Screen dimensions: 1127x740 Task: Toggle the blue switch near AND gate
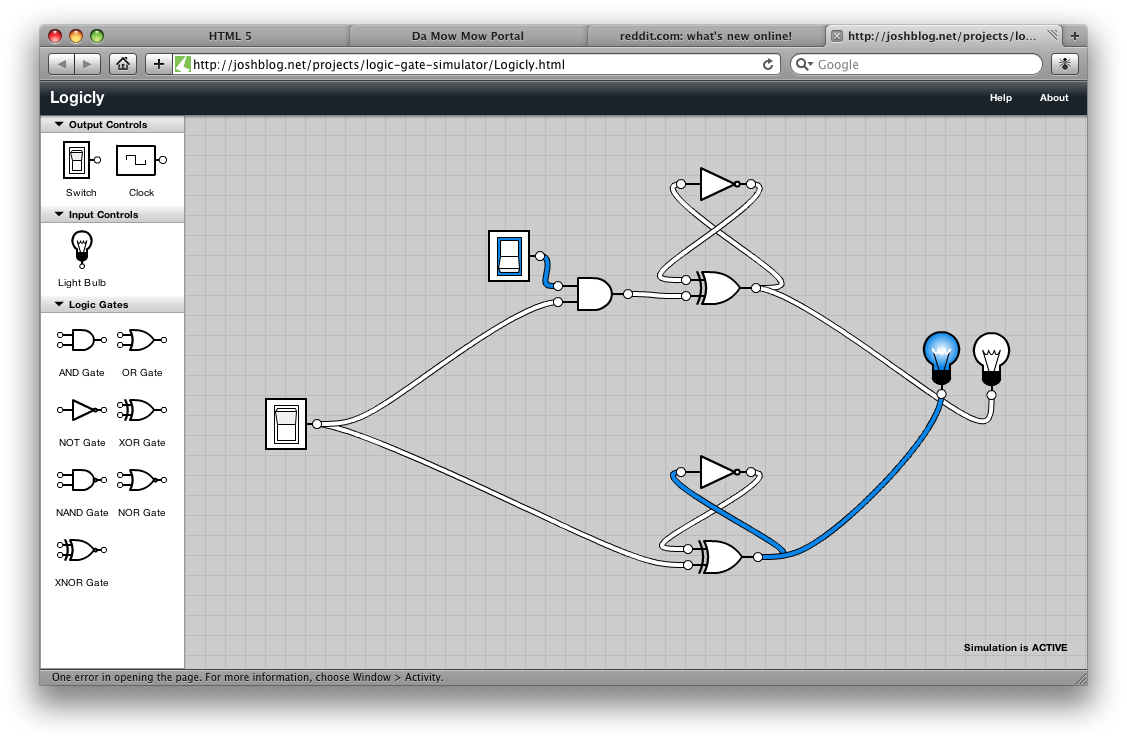click(509, 256)
